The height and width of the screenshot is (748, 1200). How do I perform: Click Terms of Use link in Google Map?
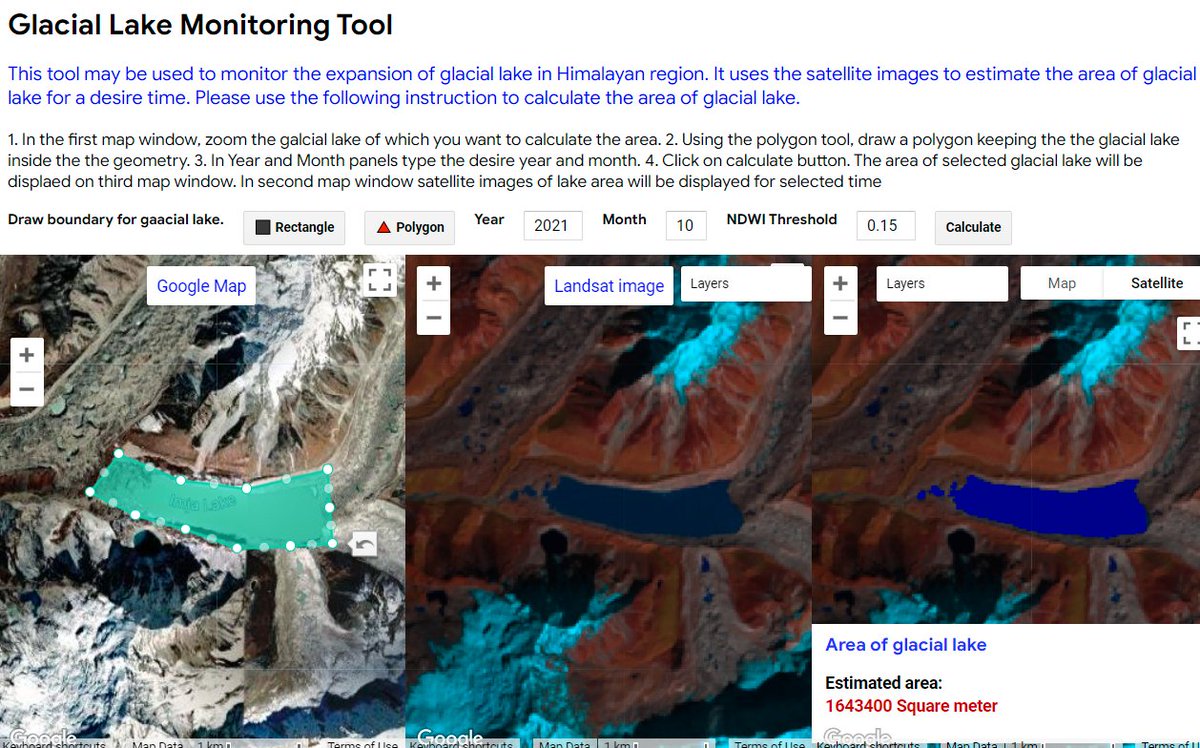pos(363,744)
